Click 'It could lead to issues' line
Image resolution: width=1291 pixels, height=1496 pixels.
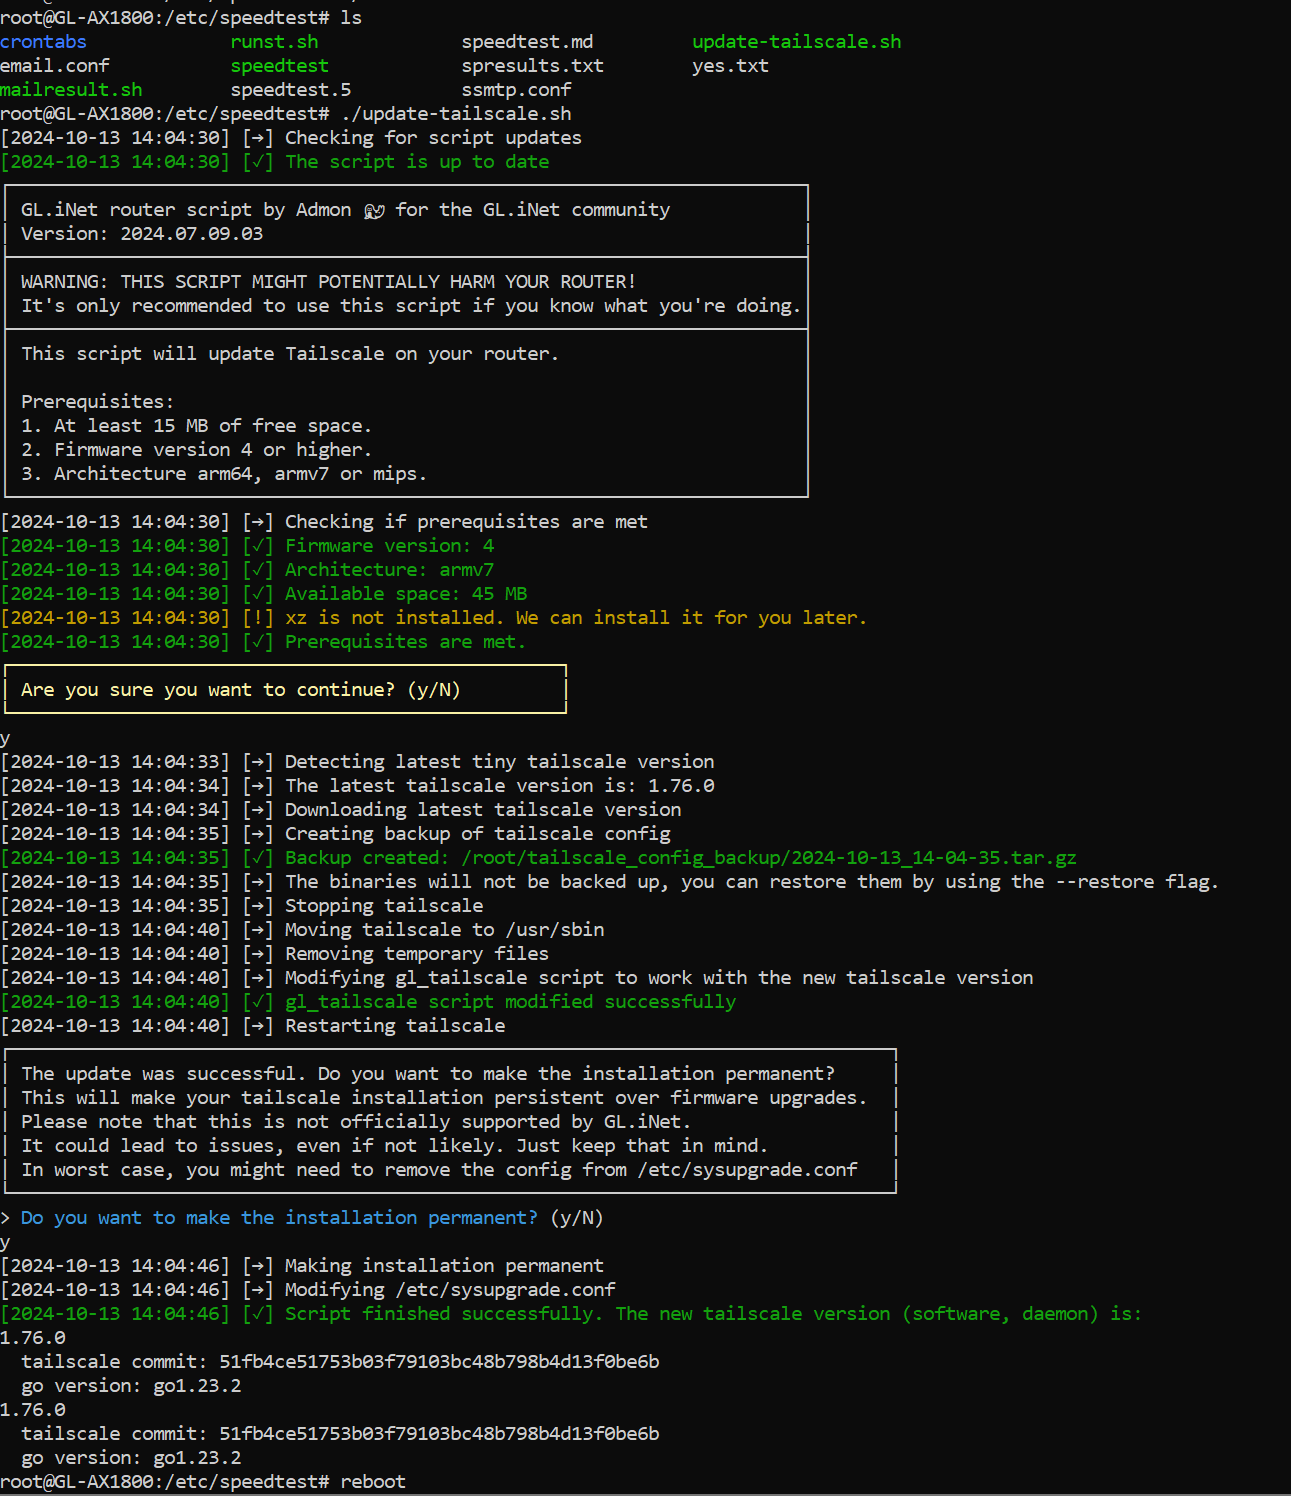point(394,1146)
